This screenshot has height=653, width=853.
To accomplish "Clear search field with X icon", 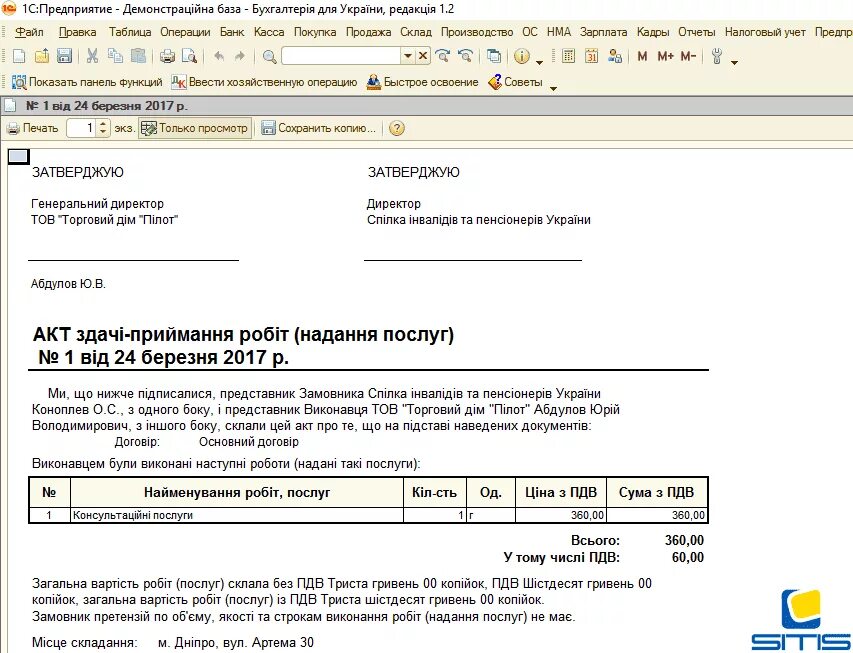I will coord(423,56).
